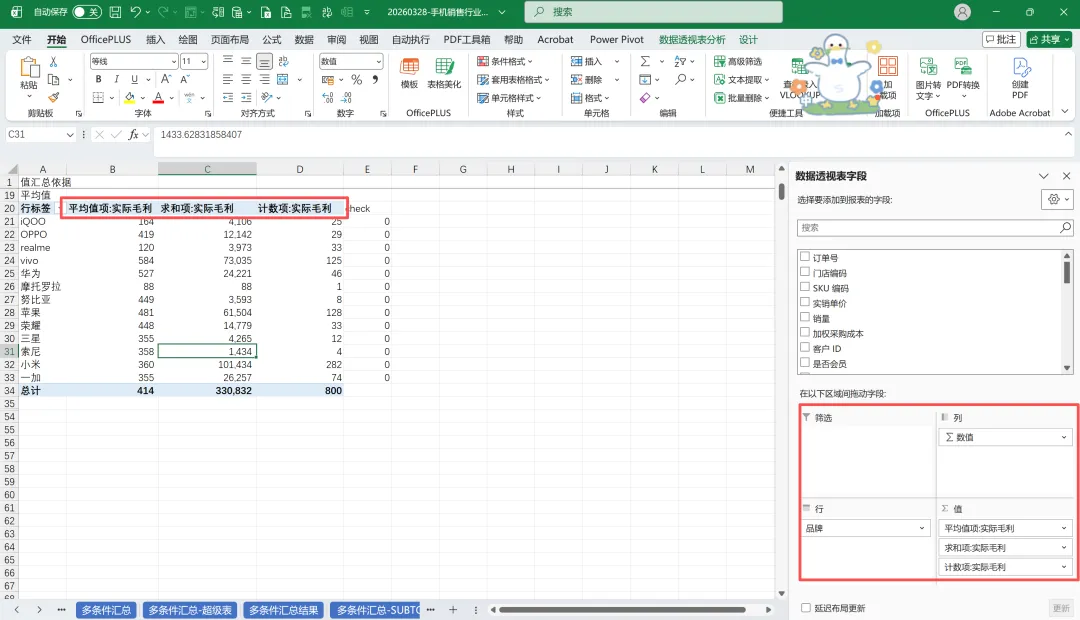Check the 客户 ID field checkbox

coord(804,348)
